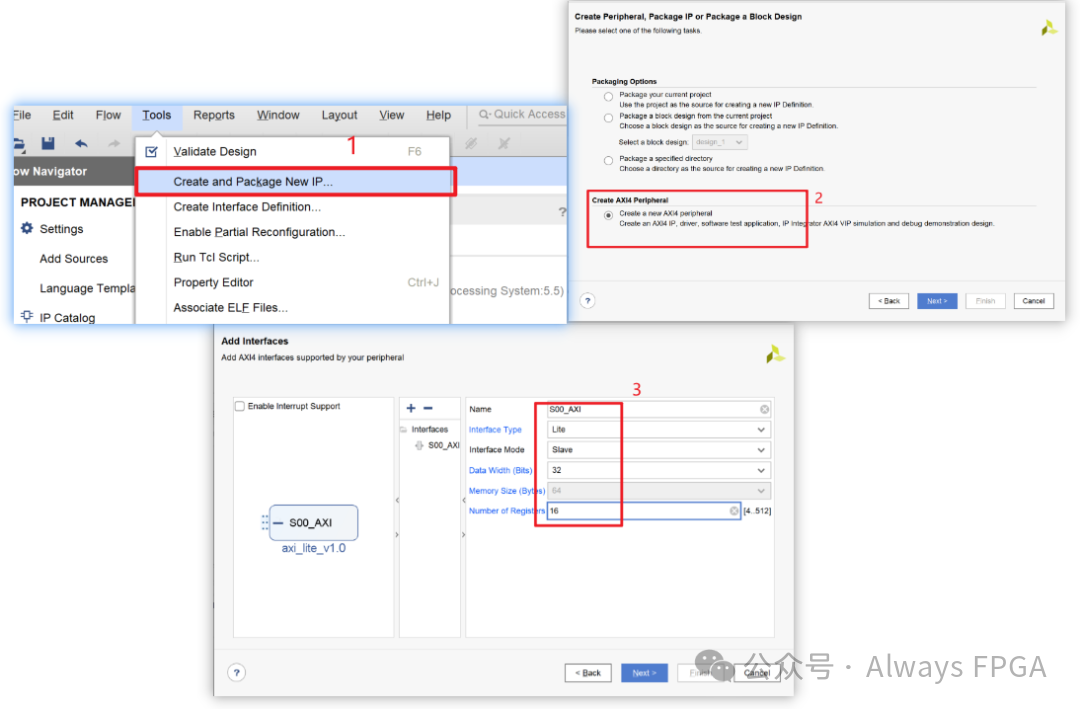Clear the Name field using its X icon
This screenshot has width=1080, height=709.
pos(765,409)
